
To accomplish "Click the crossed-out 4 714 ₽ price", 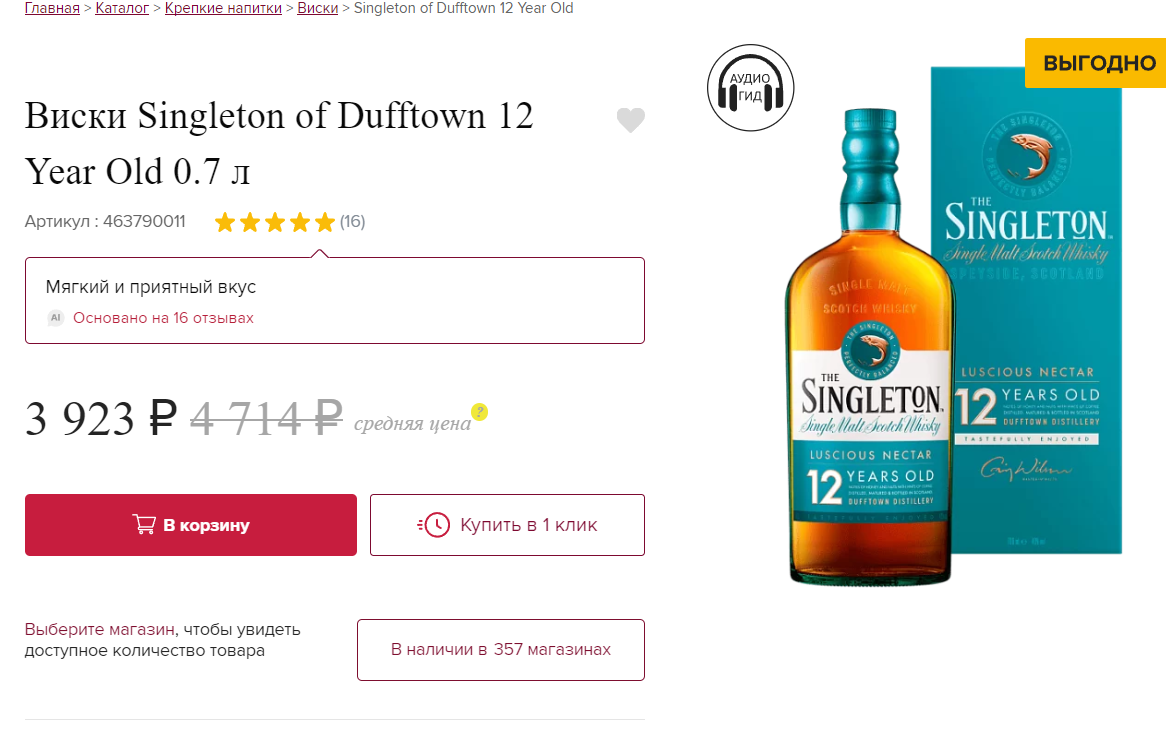I will 266,417.
